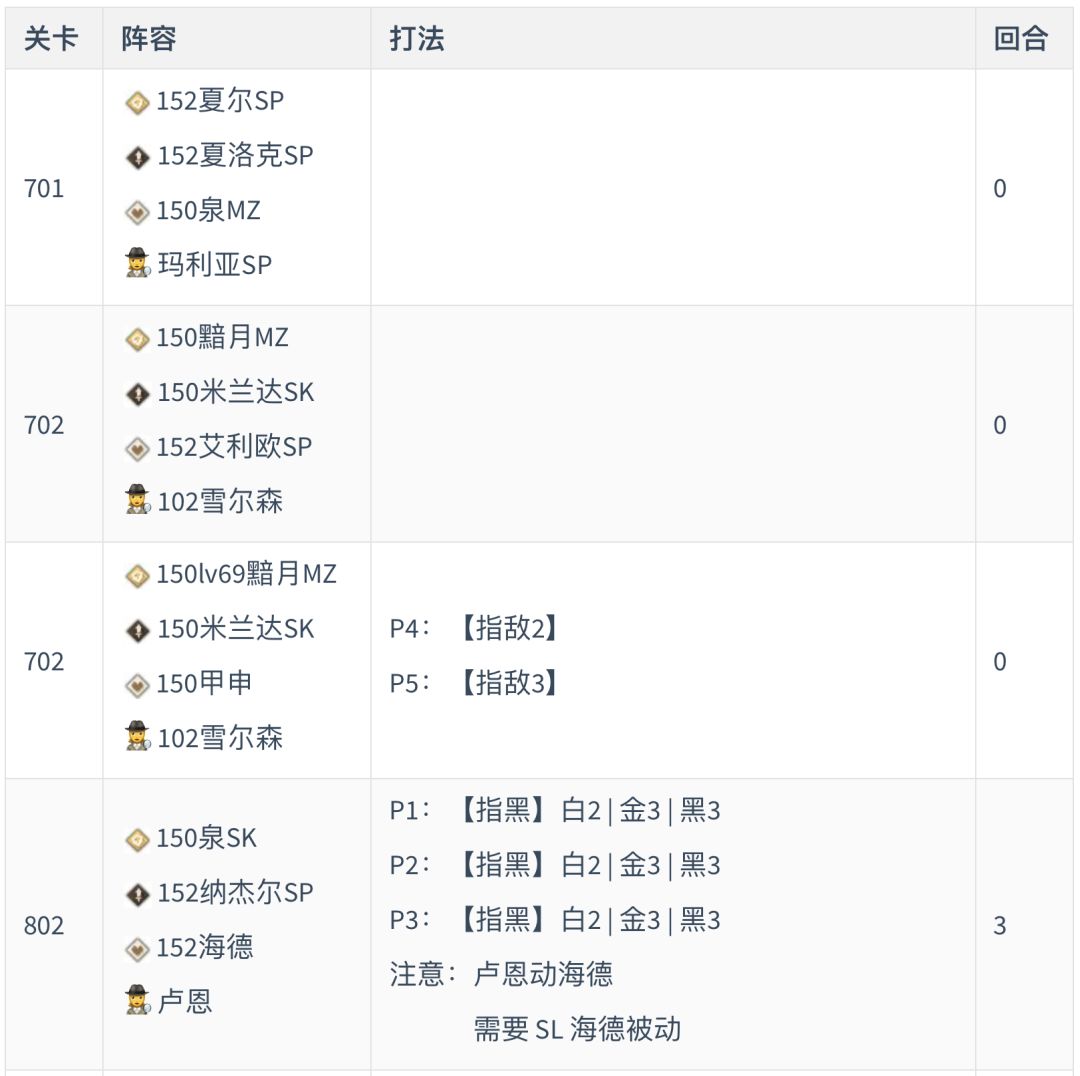The height and width of the screenshot is (1076, 1080).
Task: Click the 150lv69黯月MZ lineup entry
Action: coord(246,575)
